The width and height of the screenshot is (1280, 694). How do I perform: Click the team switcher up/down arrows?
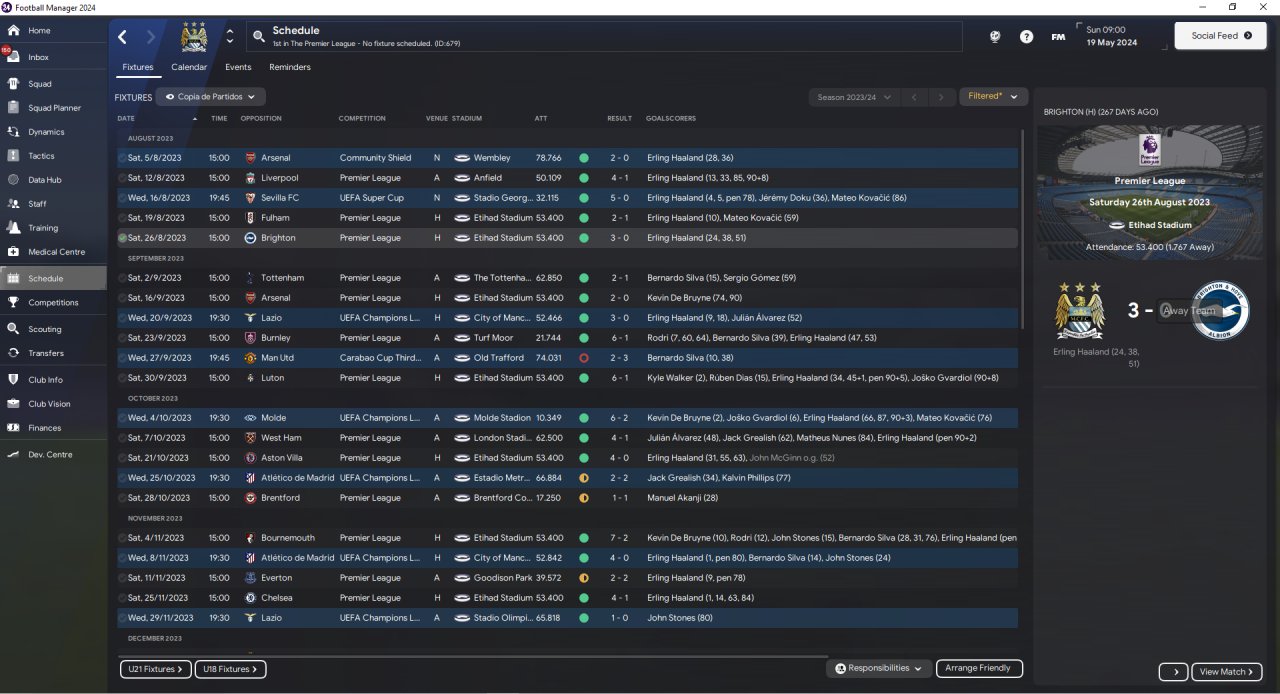[x=230, y=37]
